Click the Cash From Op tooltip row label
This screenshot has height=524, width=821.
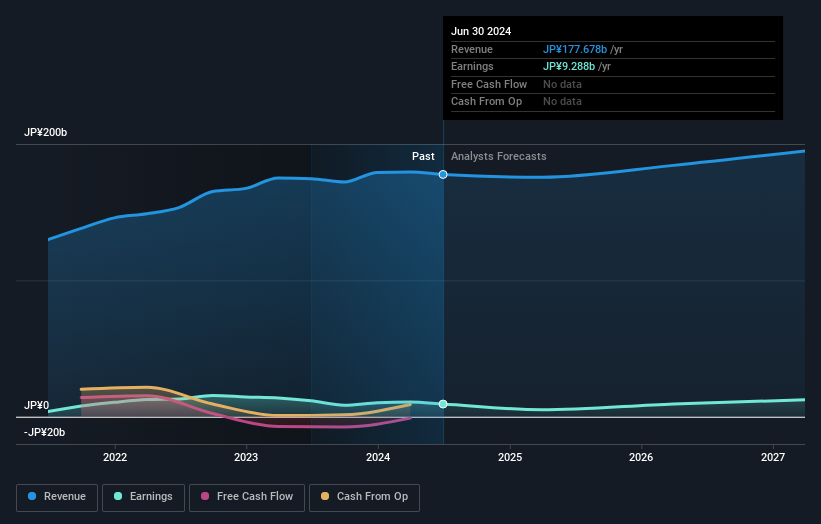tap(486, 102)
